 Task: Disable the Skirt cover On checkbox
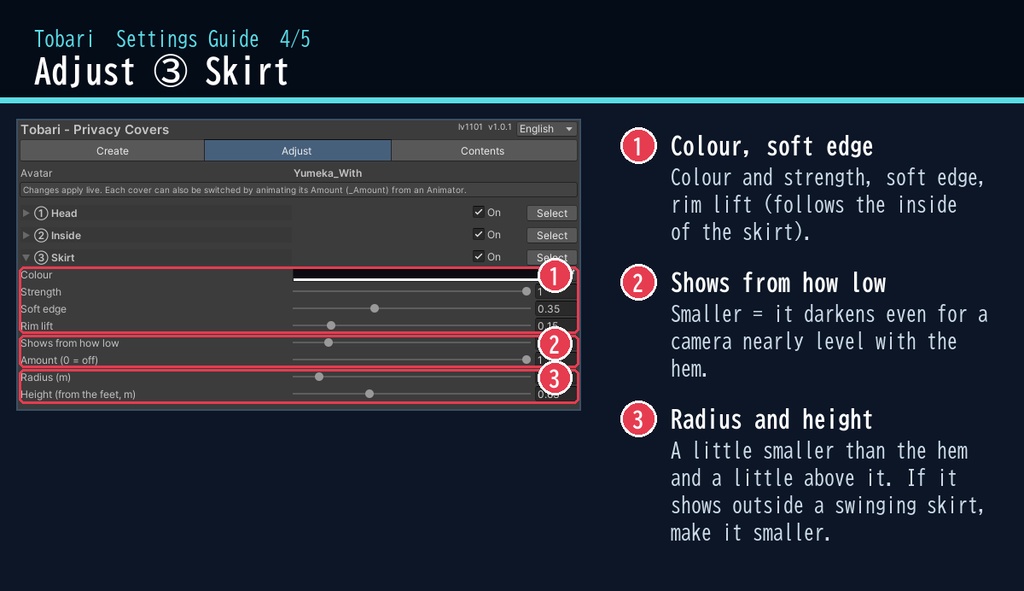[479, 257]
